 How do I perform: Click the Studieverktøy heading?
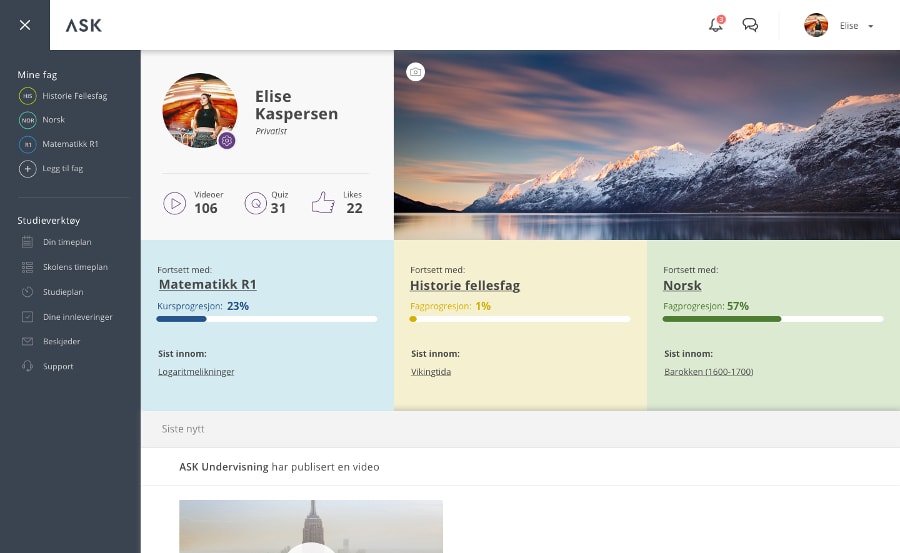(49, 221)
